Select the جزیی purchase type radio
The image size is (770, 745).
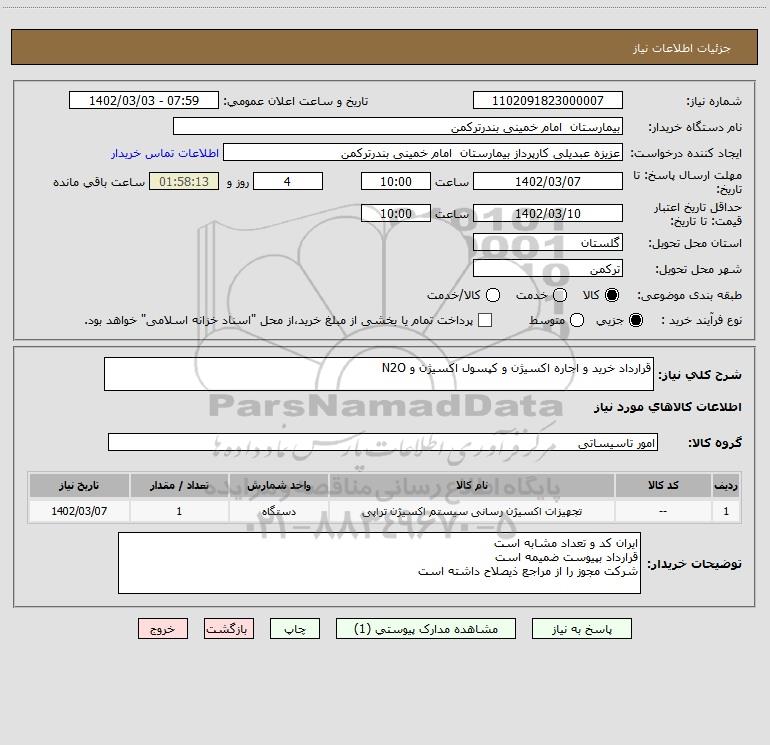point(635,320)
